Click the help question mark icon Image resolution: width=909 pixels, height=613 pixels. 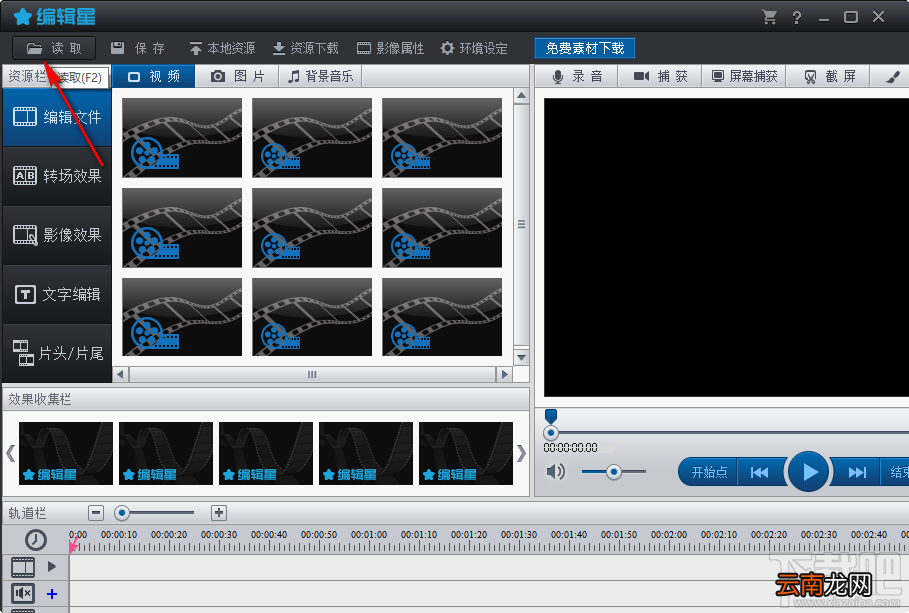click(x=797, y=18)
